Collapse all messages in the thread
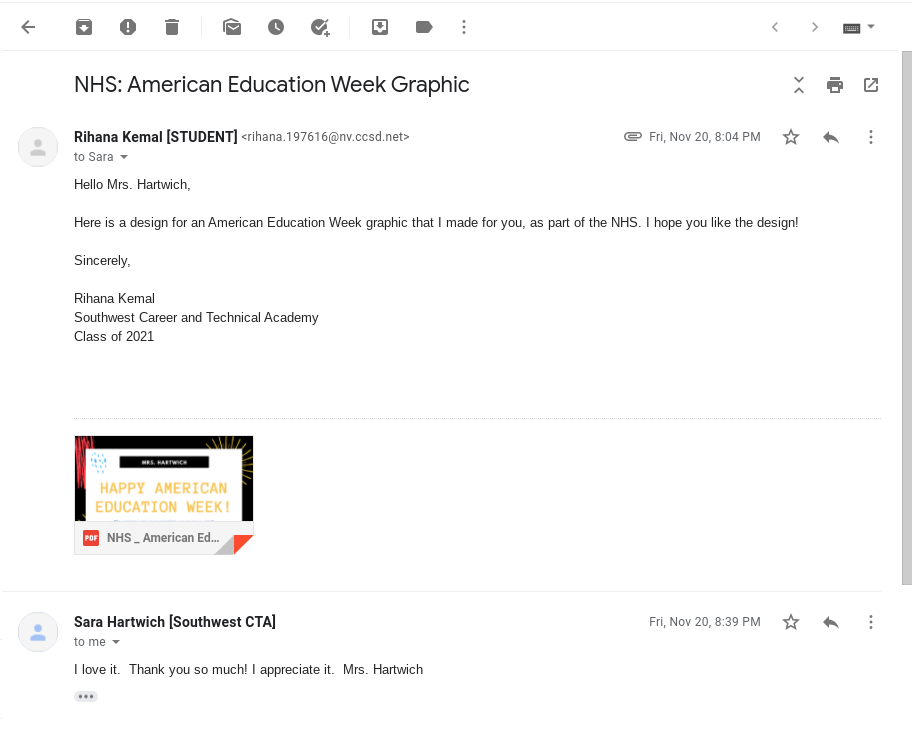 point(799,85)
